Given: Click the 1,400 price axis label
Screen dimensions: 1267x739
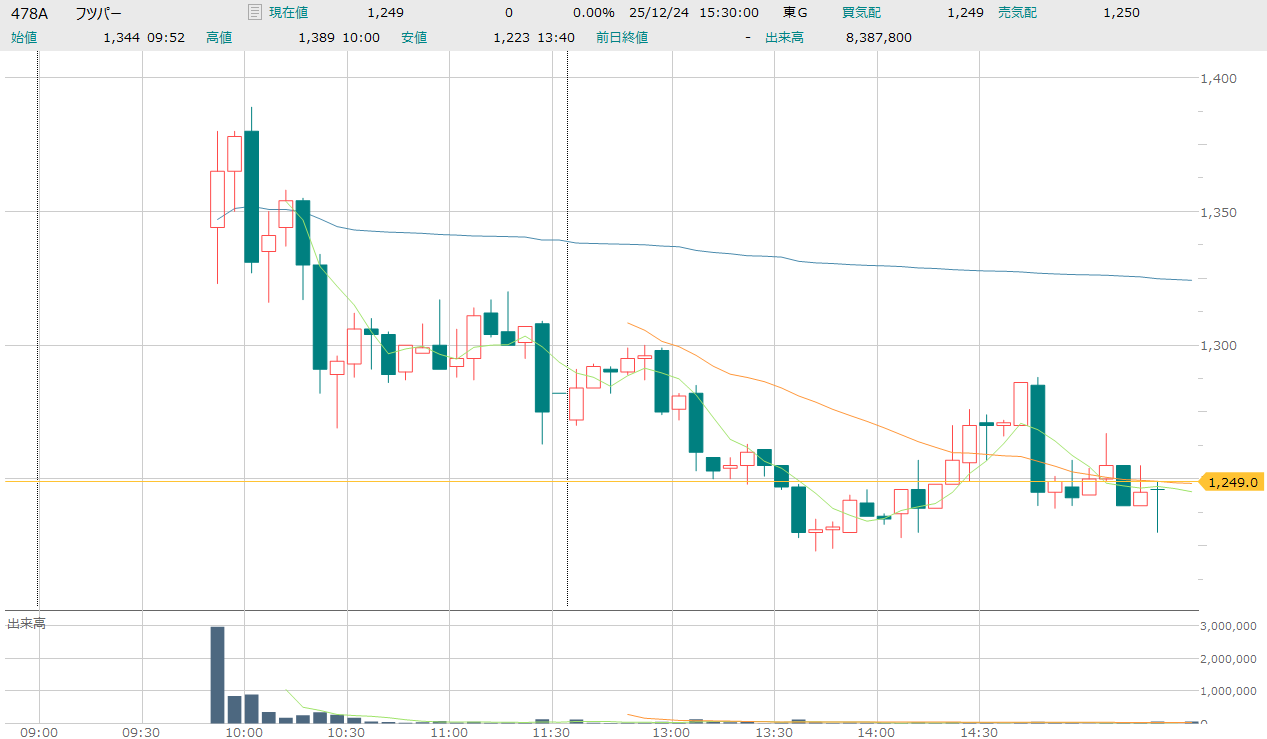Looking at the screenshot, I should point(1218,78).
